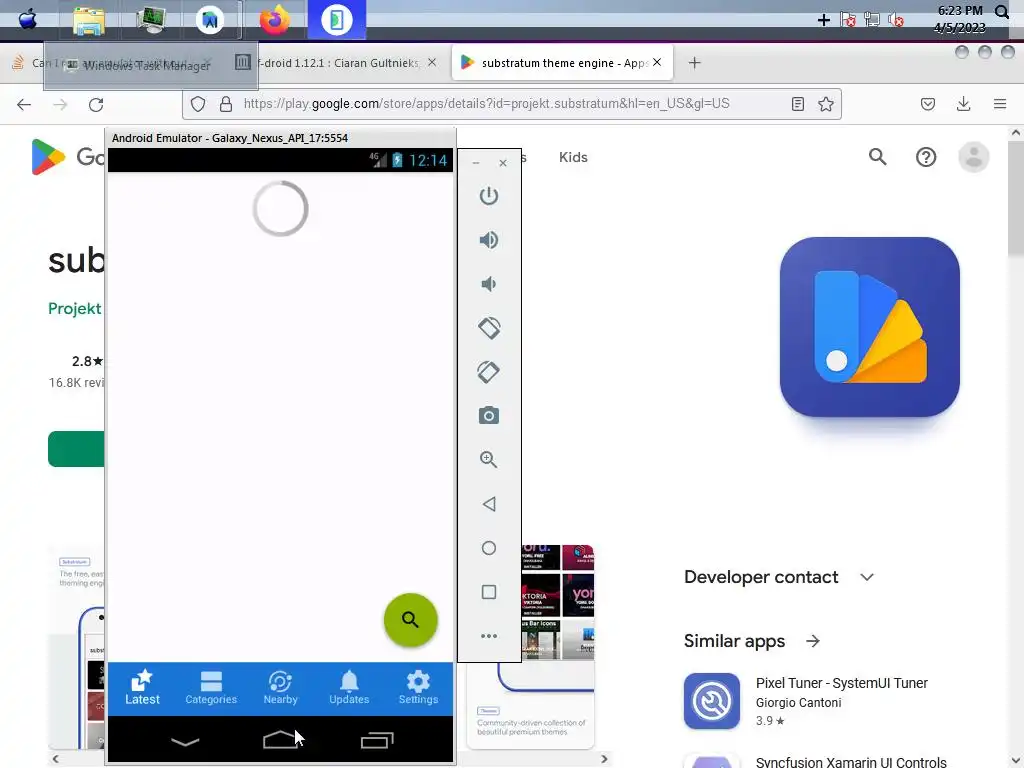
Task: Open emulator extended controls (three dots)
Action: [488, 636]
